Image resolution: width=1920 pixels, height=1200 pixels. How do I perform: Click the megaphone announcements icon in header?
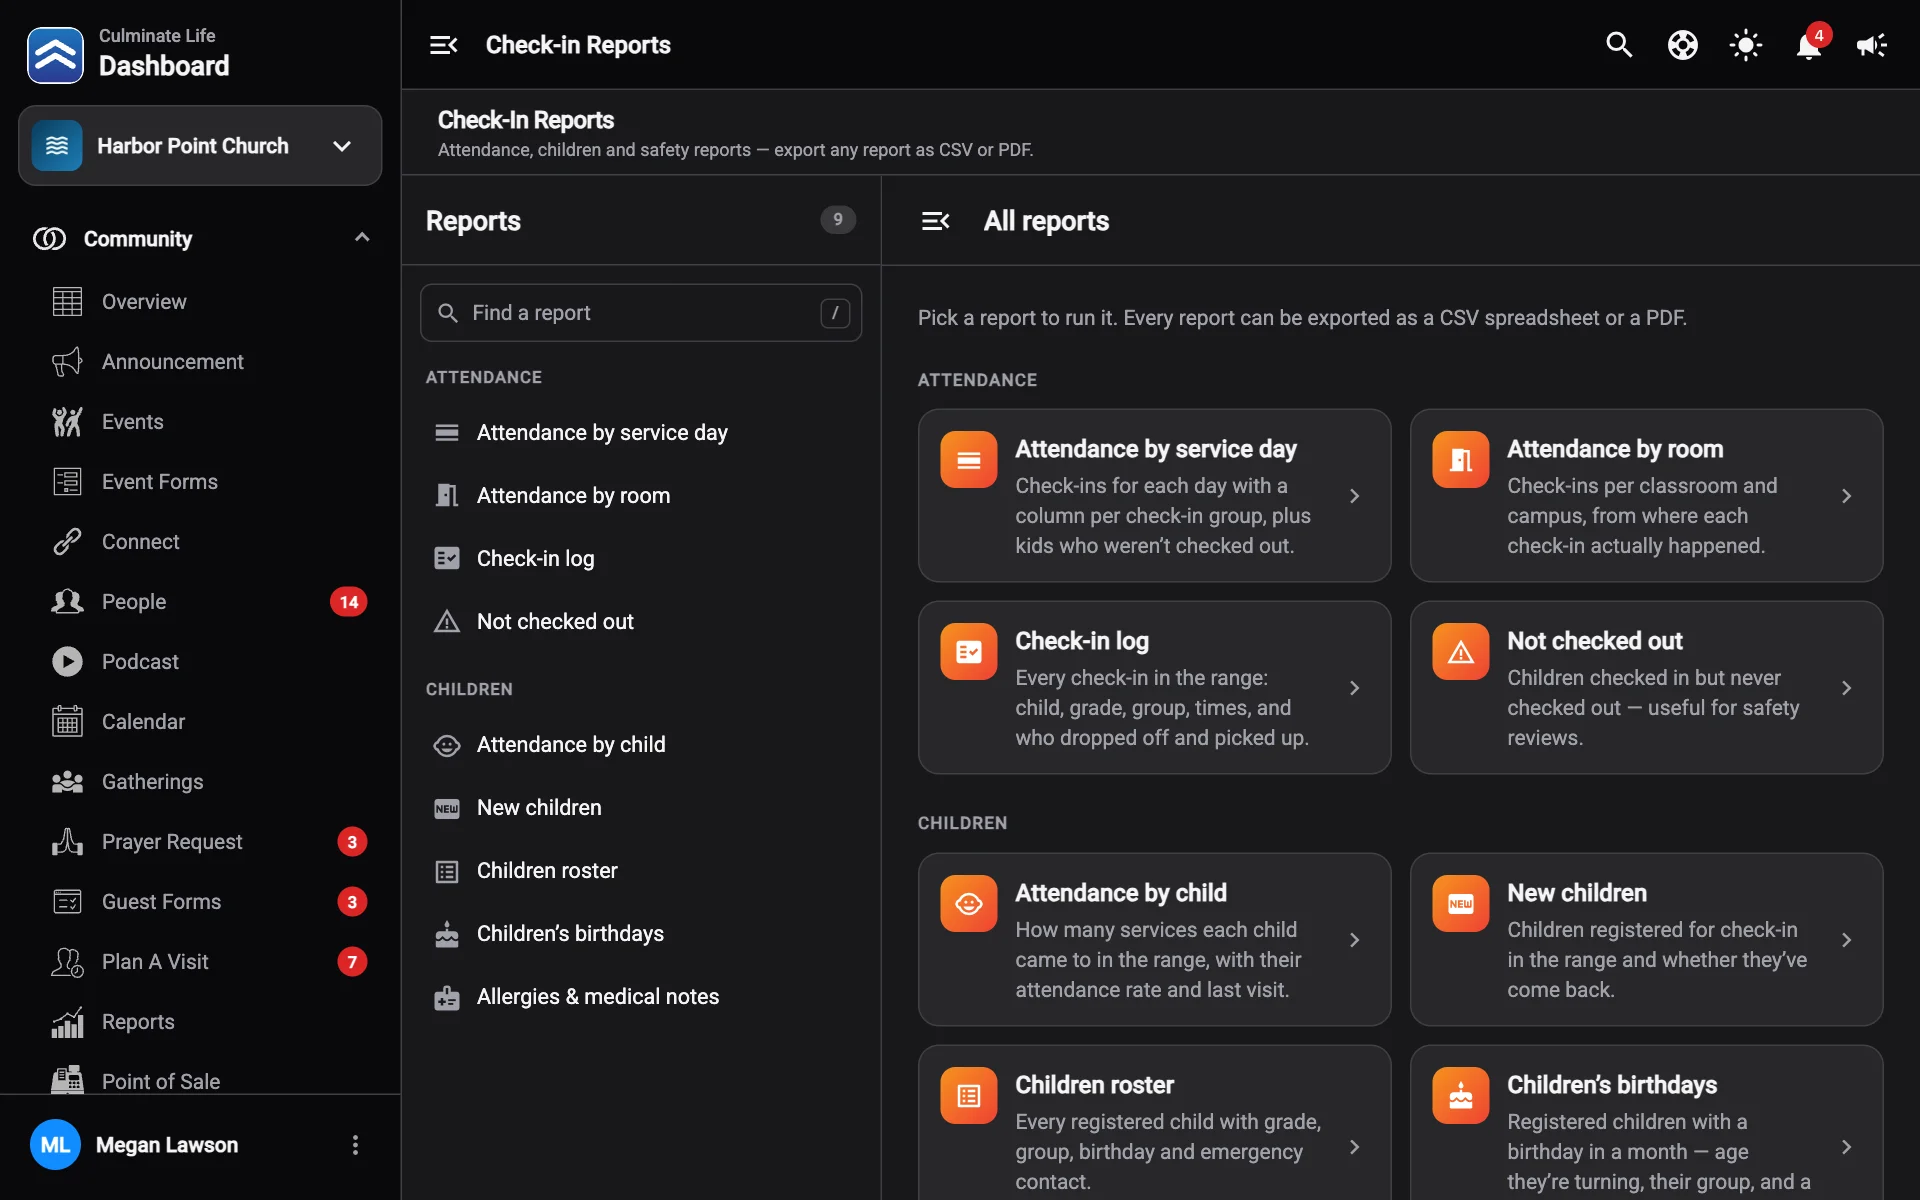pos(1871,45)
